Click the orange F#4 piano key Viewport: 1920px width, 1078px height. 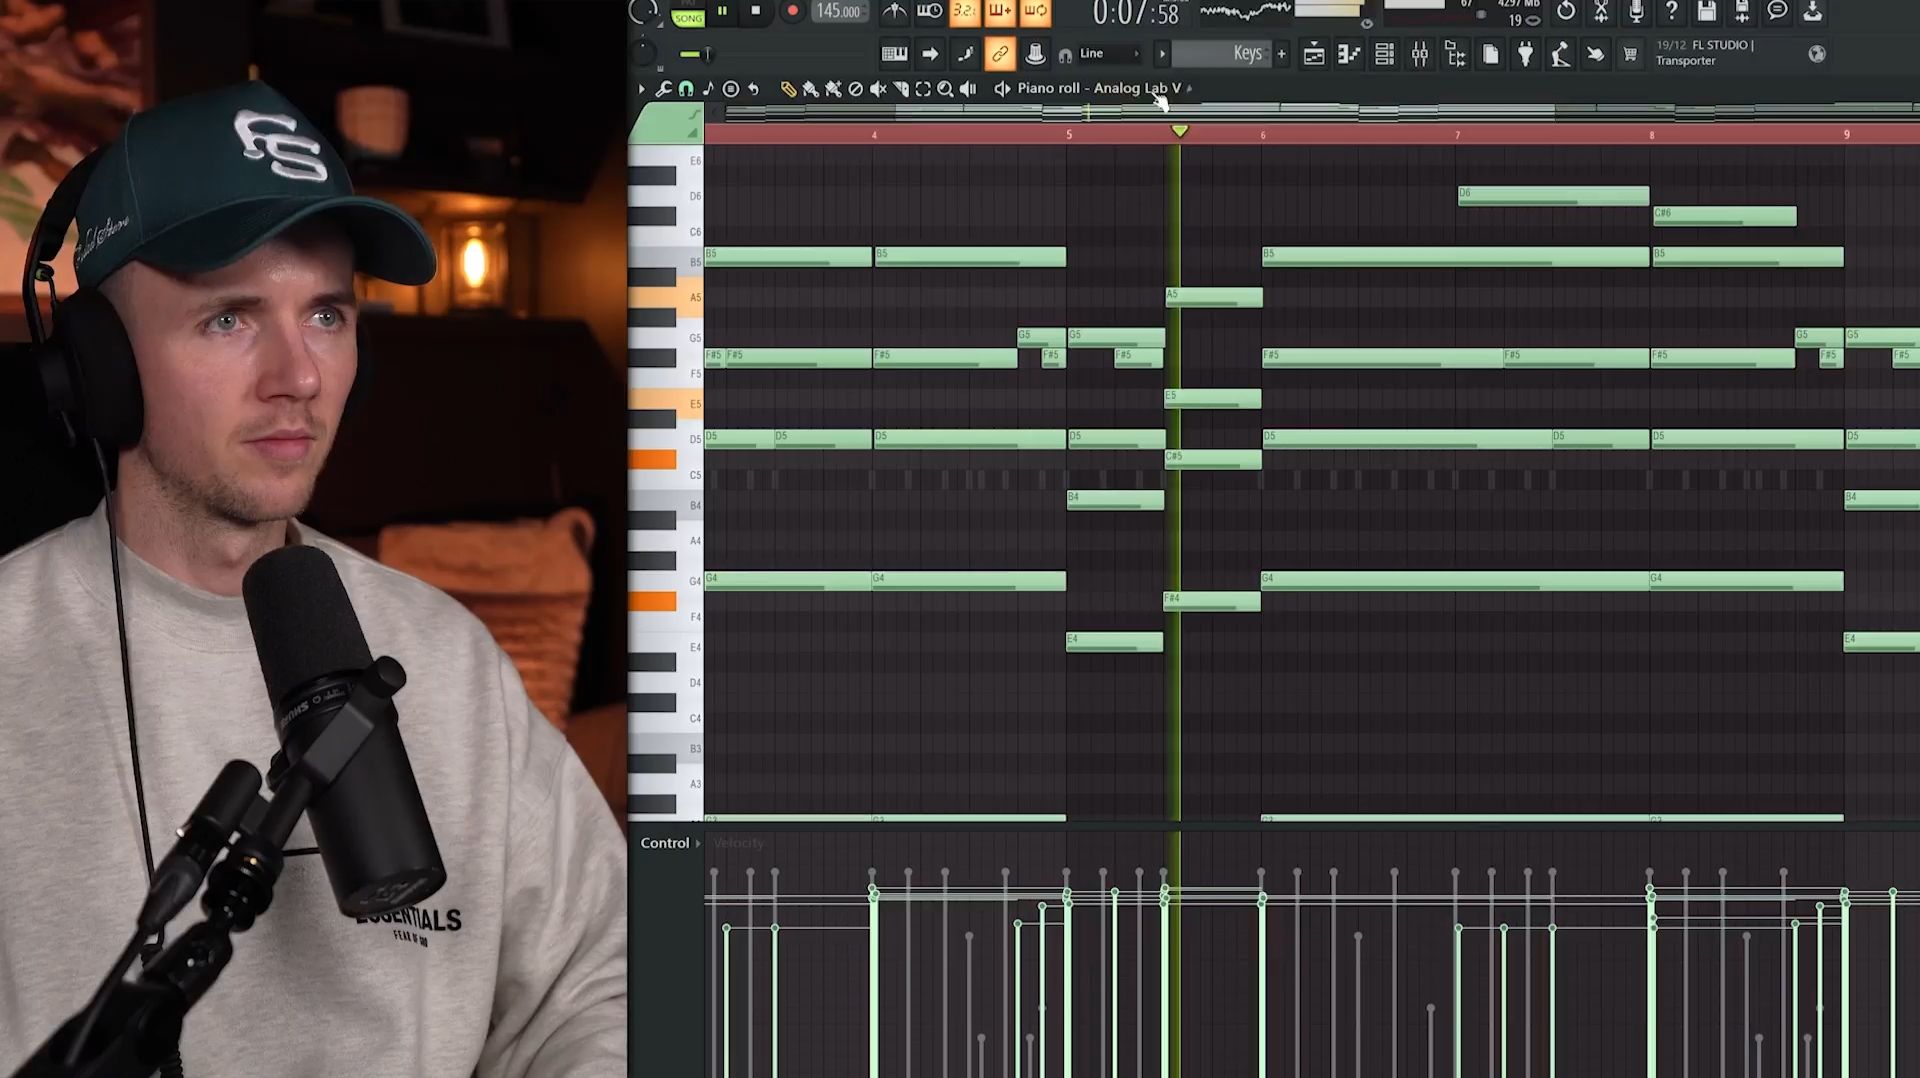pos(653,601)
